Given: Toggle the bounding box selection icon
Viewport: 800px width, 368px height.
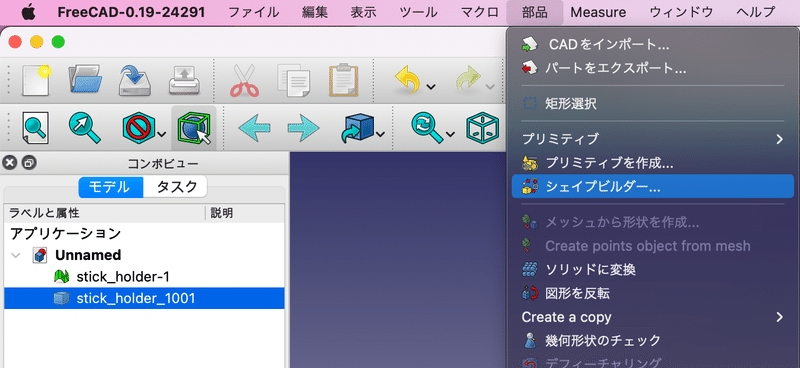Looking at the screenshot, I should (x=194, y=128).
